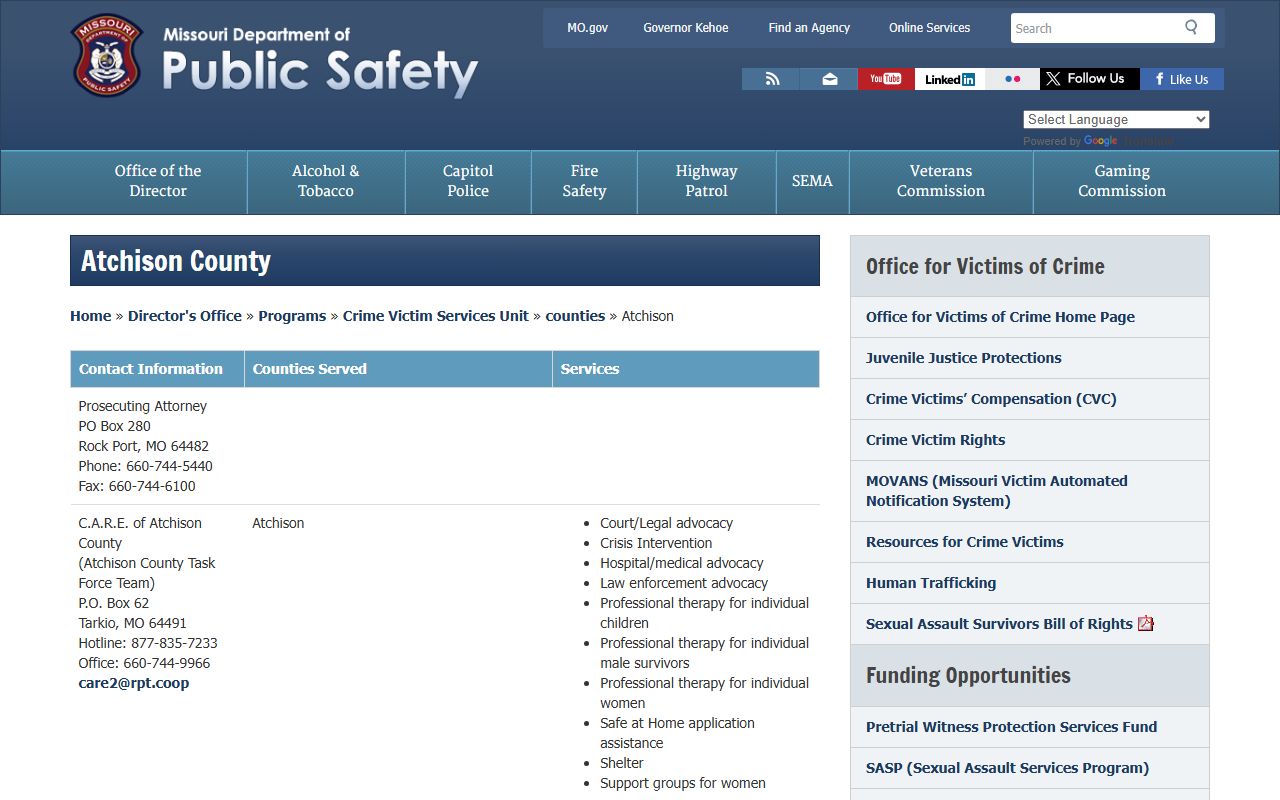
Task: Focus the Search input field
Action: (x=1095, y=28)
